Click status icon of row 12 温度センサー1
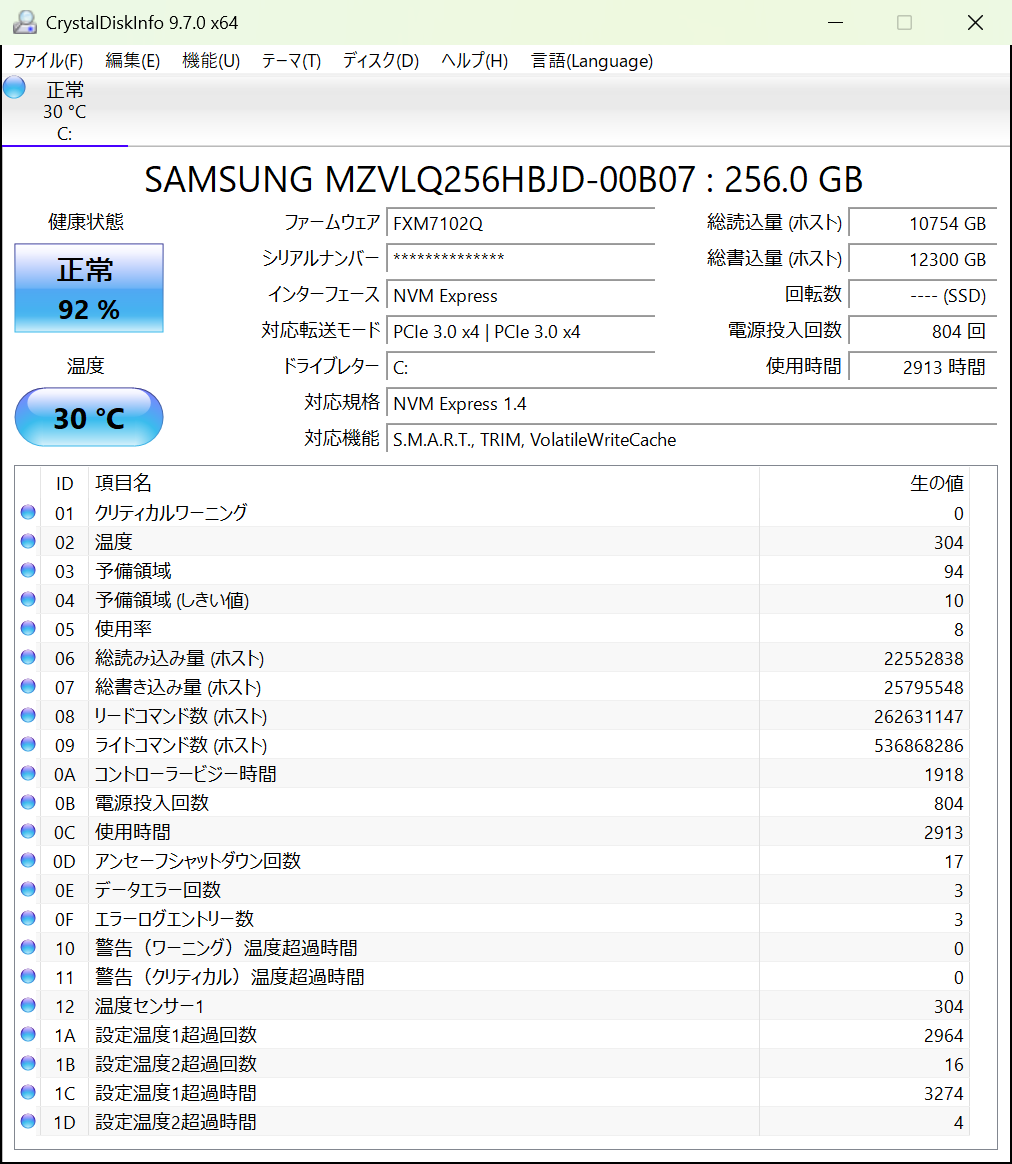This screenshot has width=1012, height=1164. (28, 1005)
